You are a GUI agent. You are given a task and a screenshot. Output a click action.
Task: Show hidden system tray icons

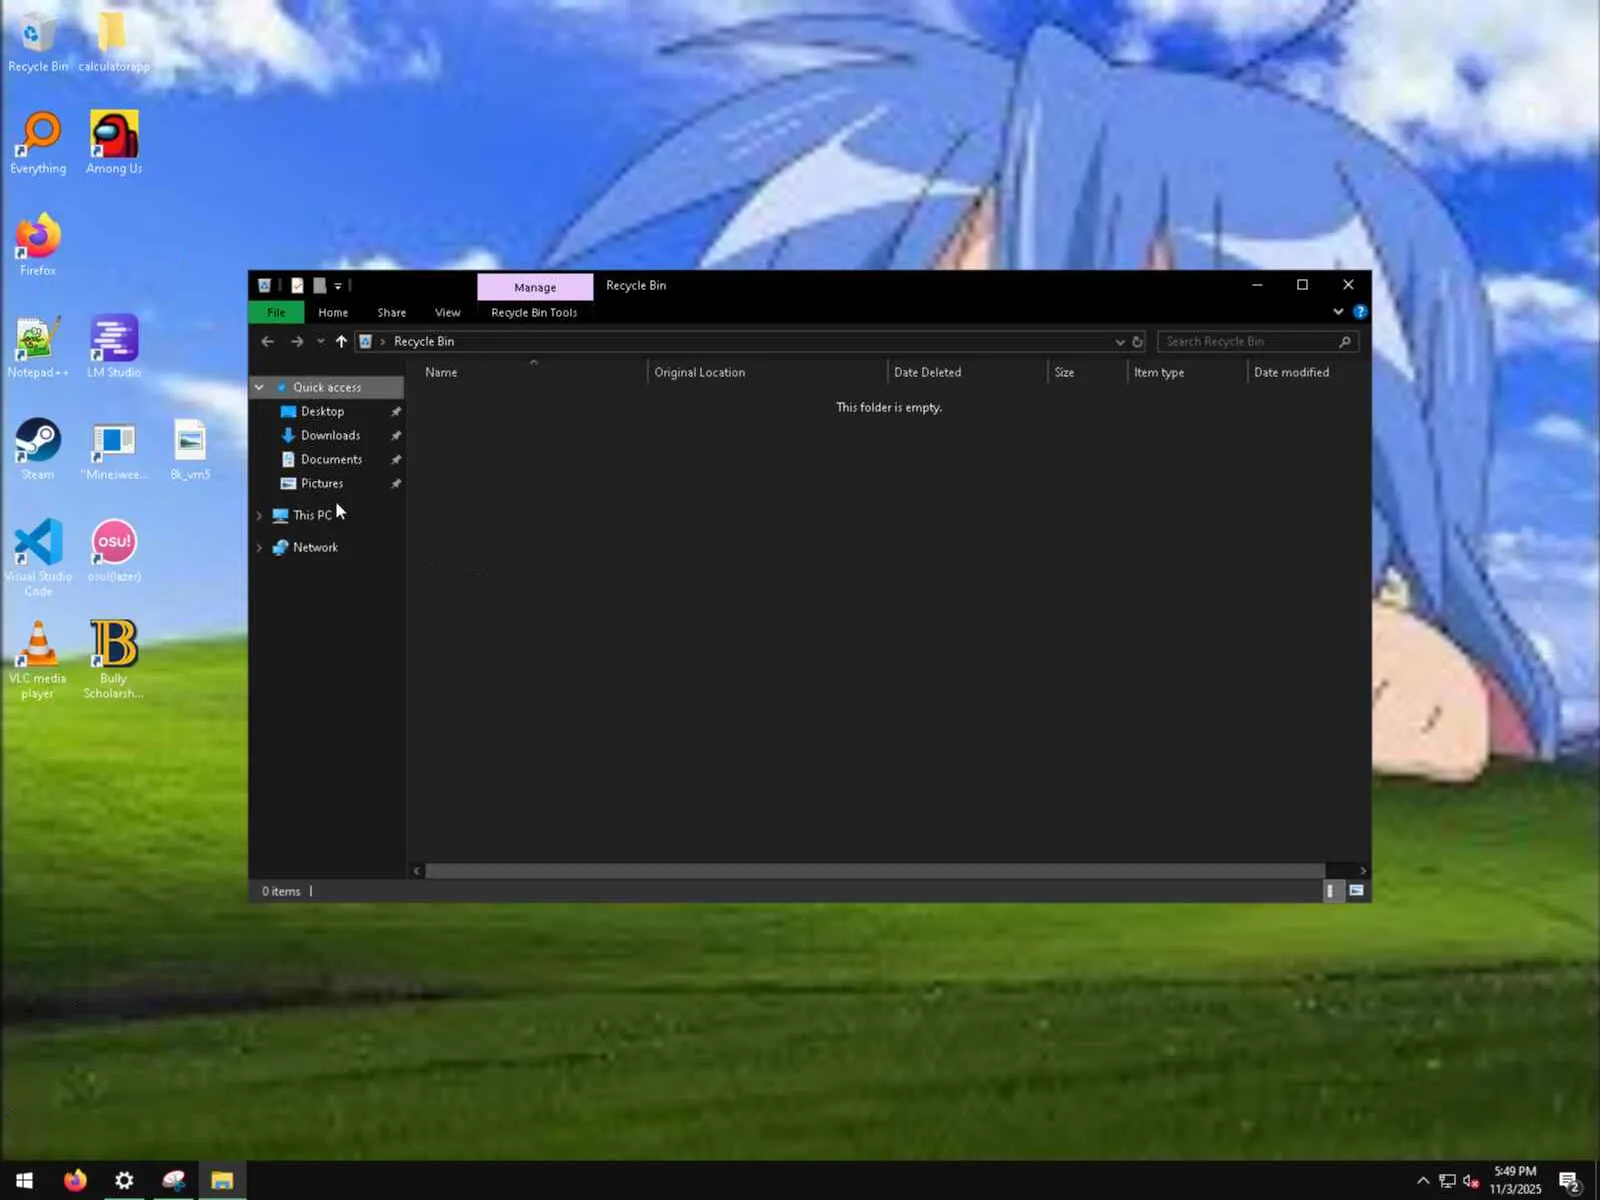tap(1423, 1182)
